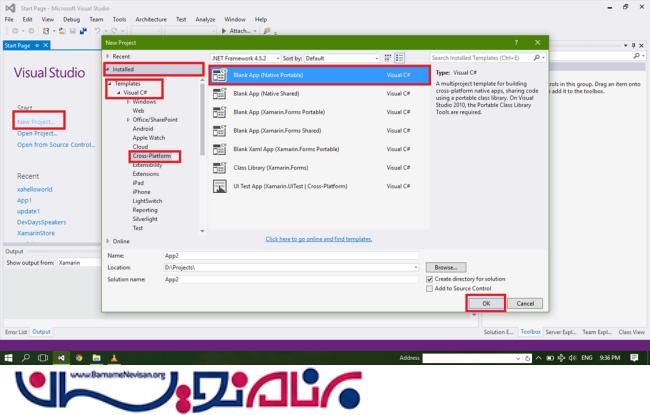Open the Location path dropdown
The height and width of the screenshot is (415, 650).
pos(415,267)
